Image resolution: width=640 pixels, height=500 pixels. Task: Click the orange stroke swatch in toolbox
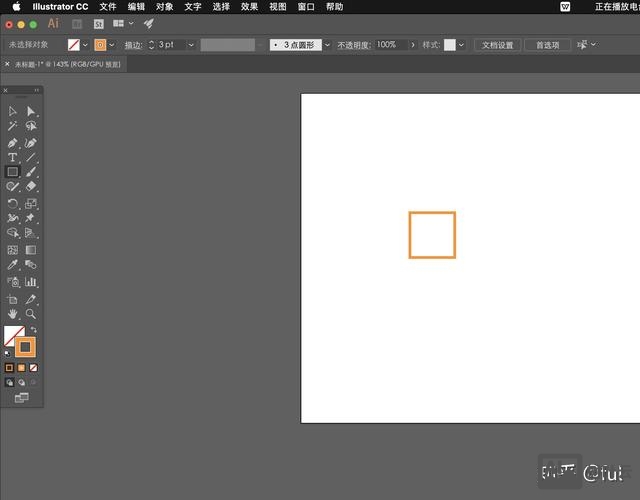click(26, 347)
